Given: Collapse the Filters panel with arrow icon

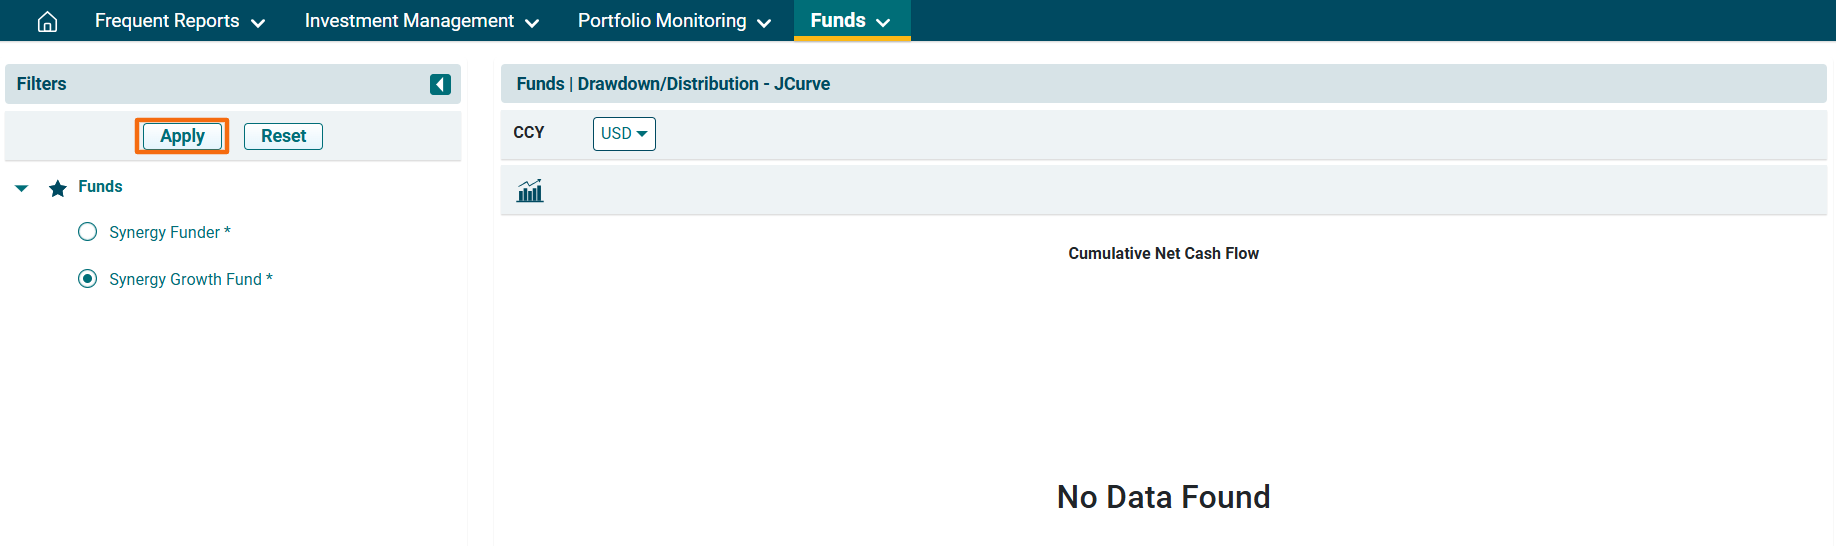Looking at the screenshot, I should pyautogui.click(x=440, y=84).
